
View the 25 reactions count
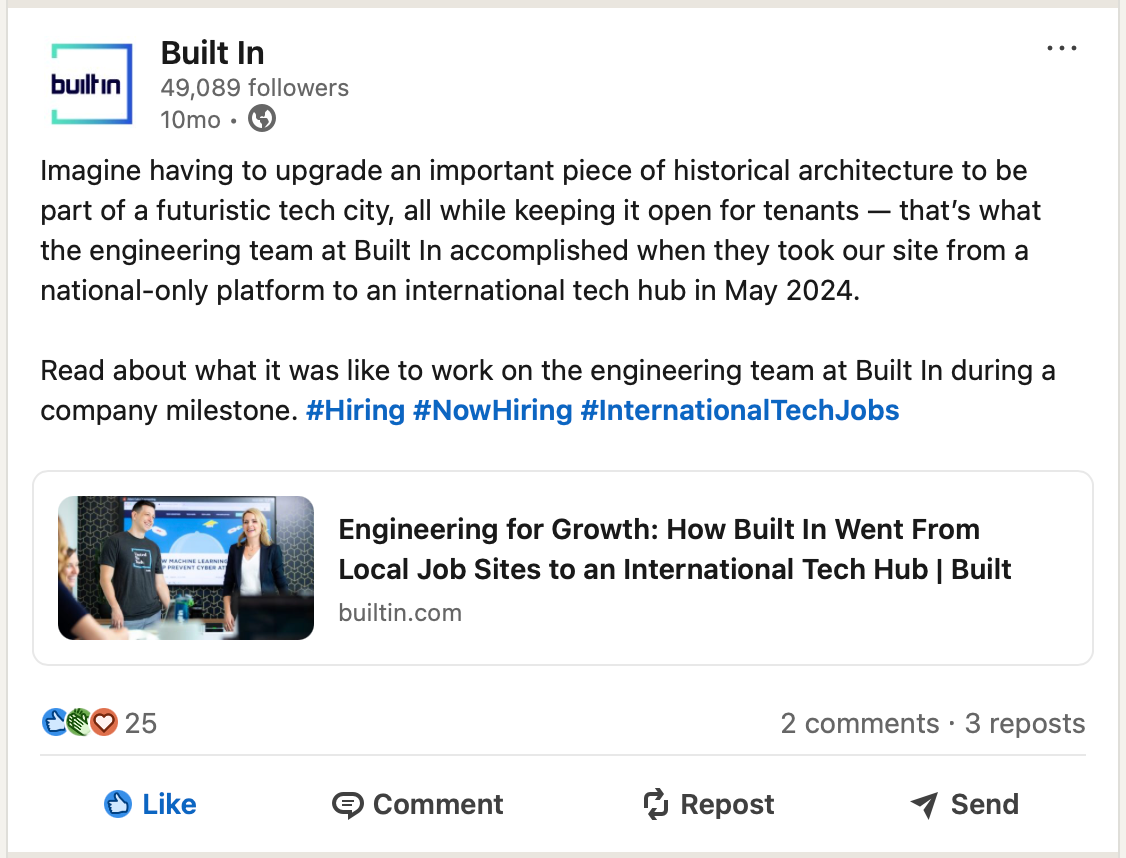coord(141,723)
